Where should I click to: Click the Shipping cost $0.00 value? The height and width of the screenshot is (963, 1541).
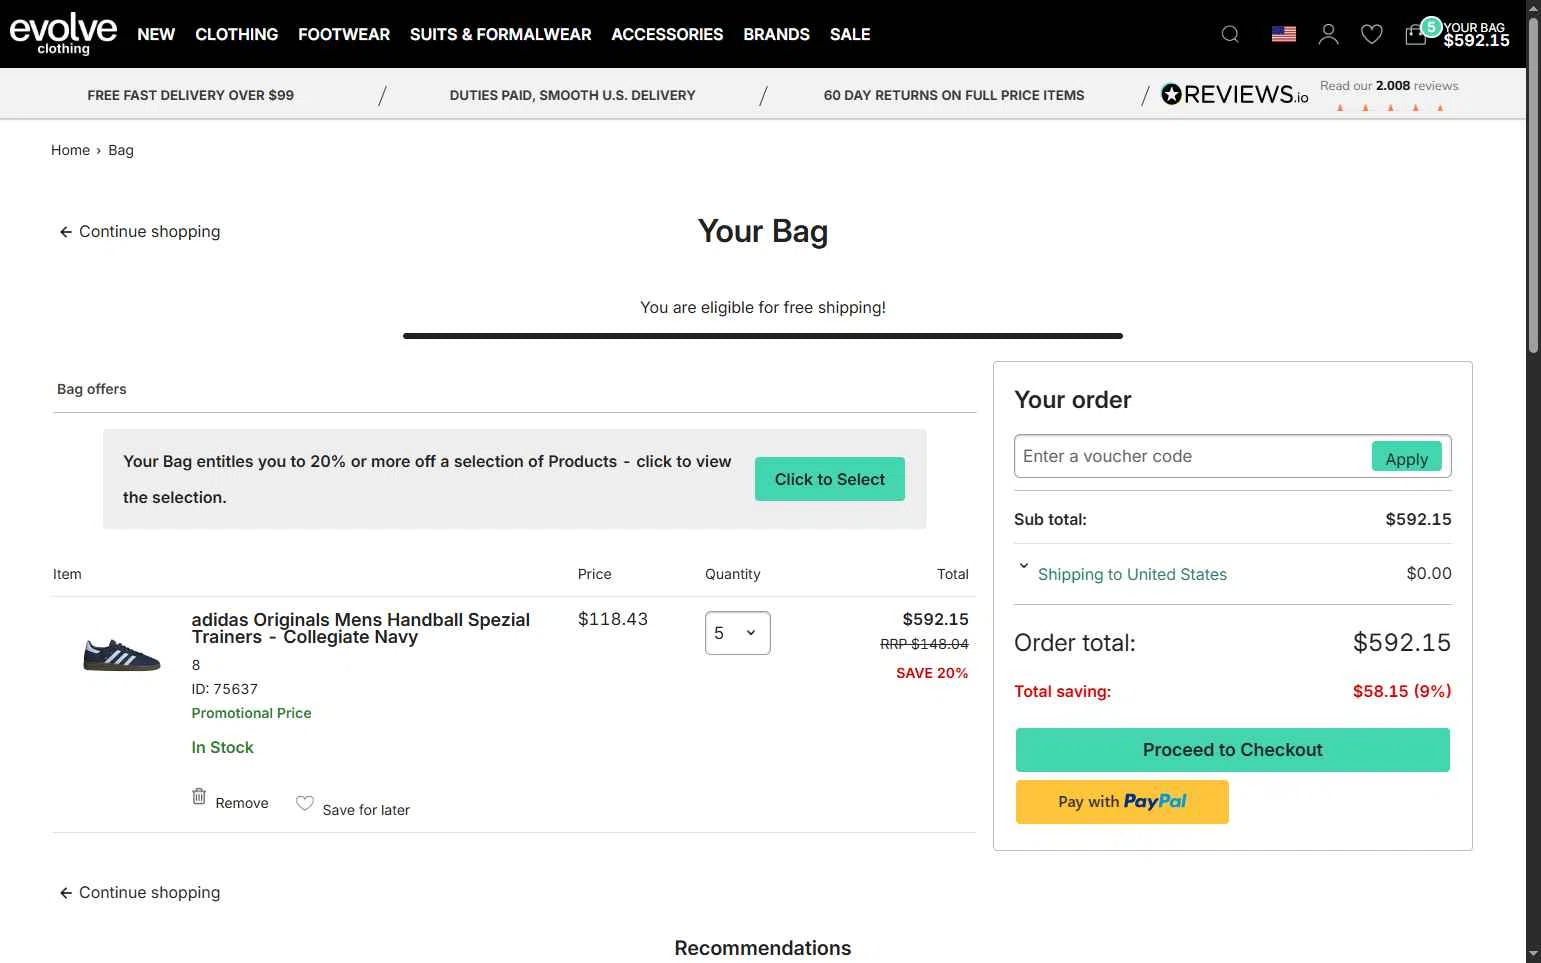pos(1429,573)
